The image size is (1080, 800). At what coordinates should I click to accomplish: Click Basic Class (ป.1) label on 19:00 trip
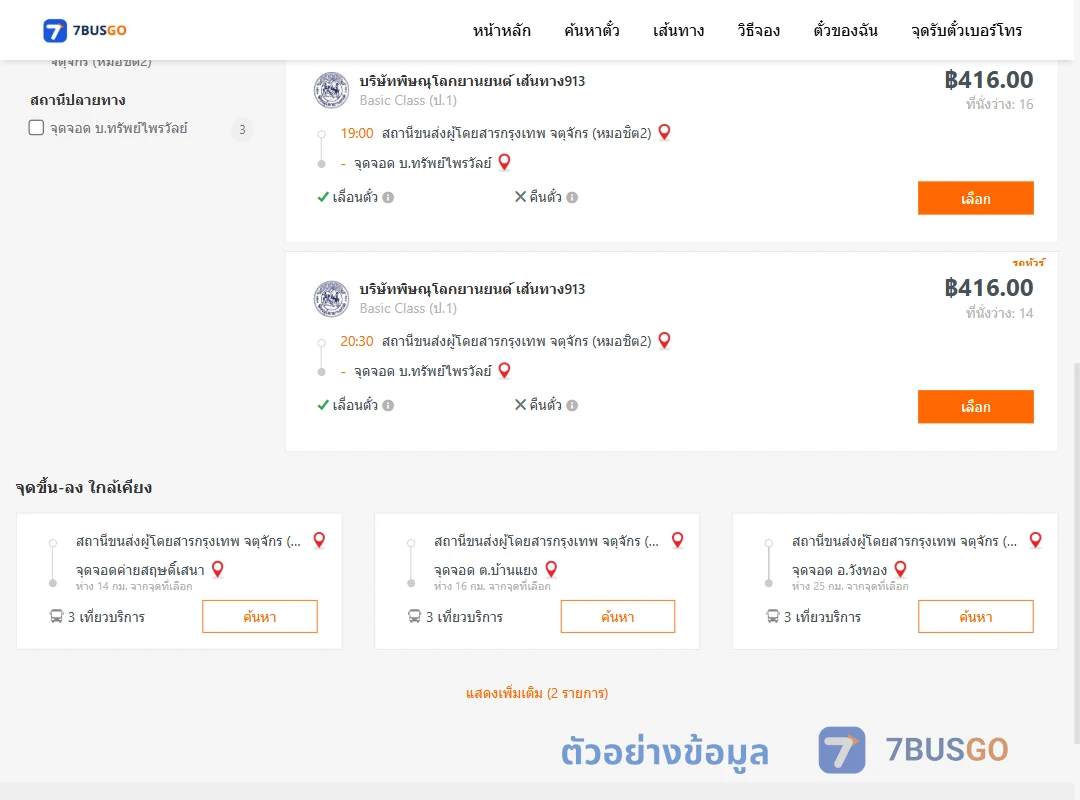coord(408,101)
